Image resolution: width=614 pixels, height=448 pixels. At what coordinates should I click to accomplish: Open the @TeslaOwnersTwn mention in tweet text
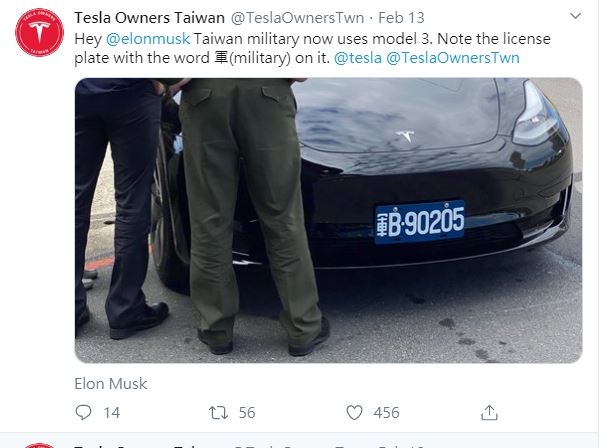pos(453,58)
